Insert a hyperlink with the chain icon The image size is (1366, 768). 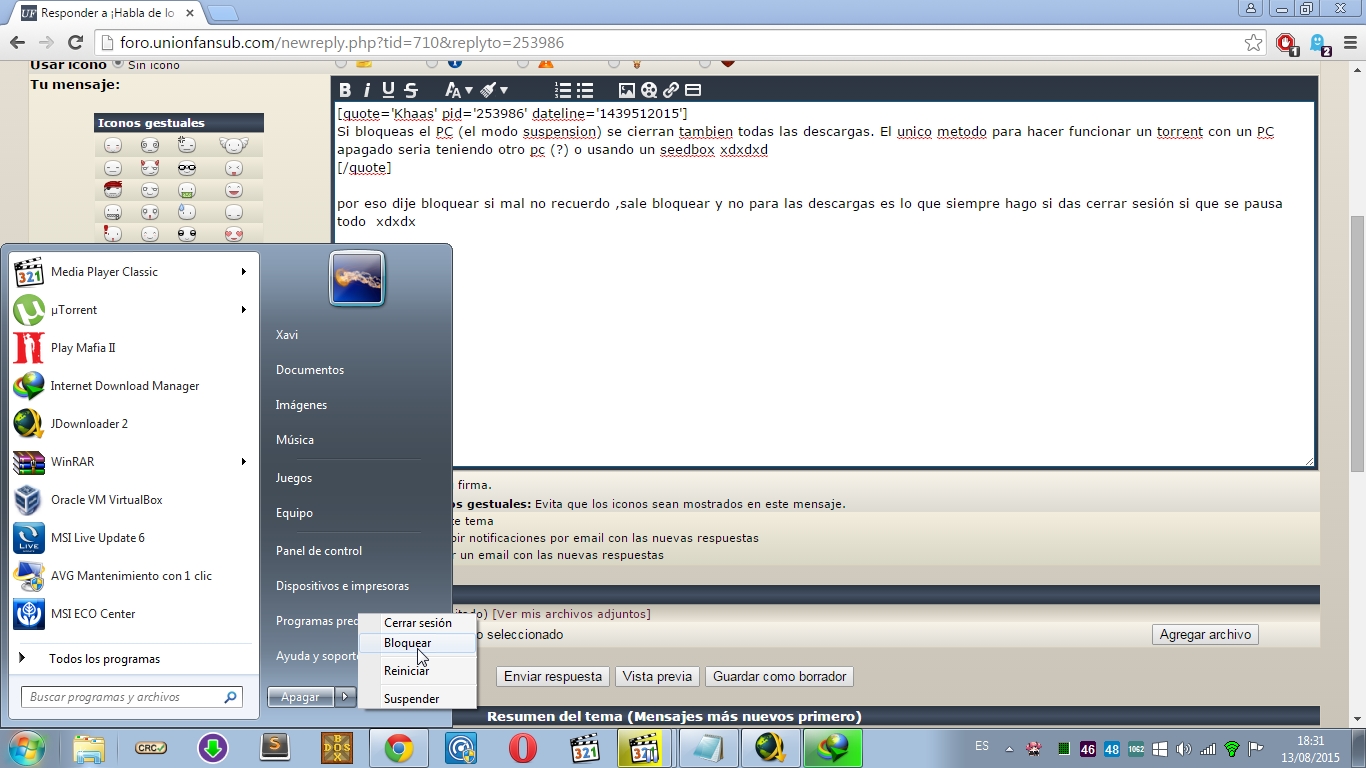click(x=671, y=90)
